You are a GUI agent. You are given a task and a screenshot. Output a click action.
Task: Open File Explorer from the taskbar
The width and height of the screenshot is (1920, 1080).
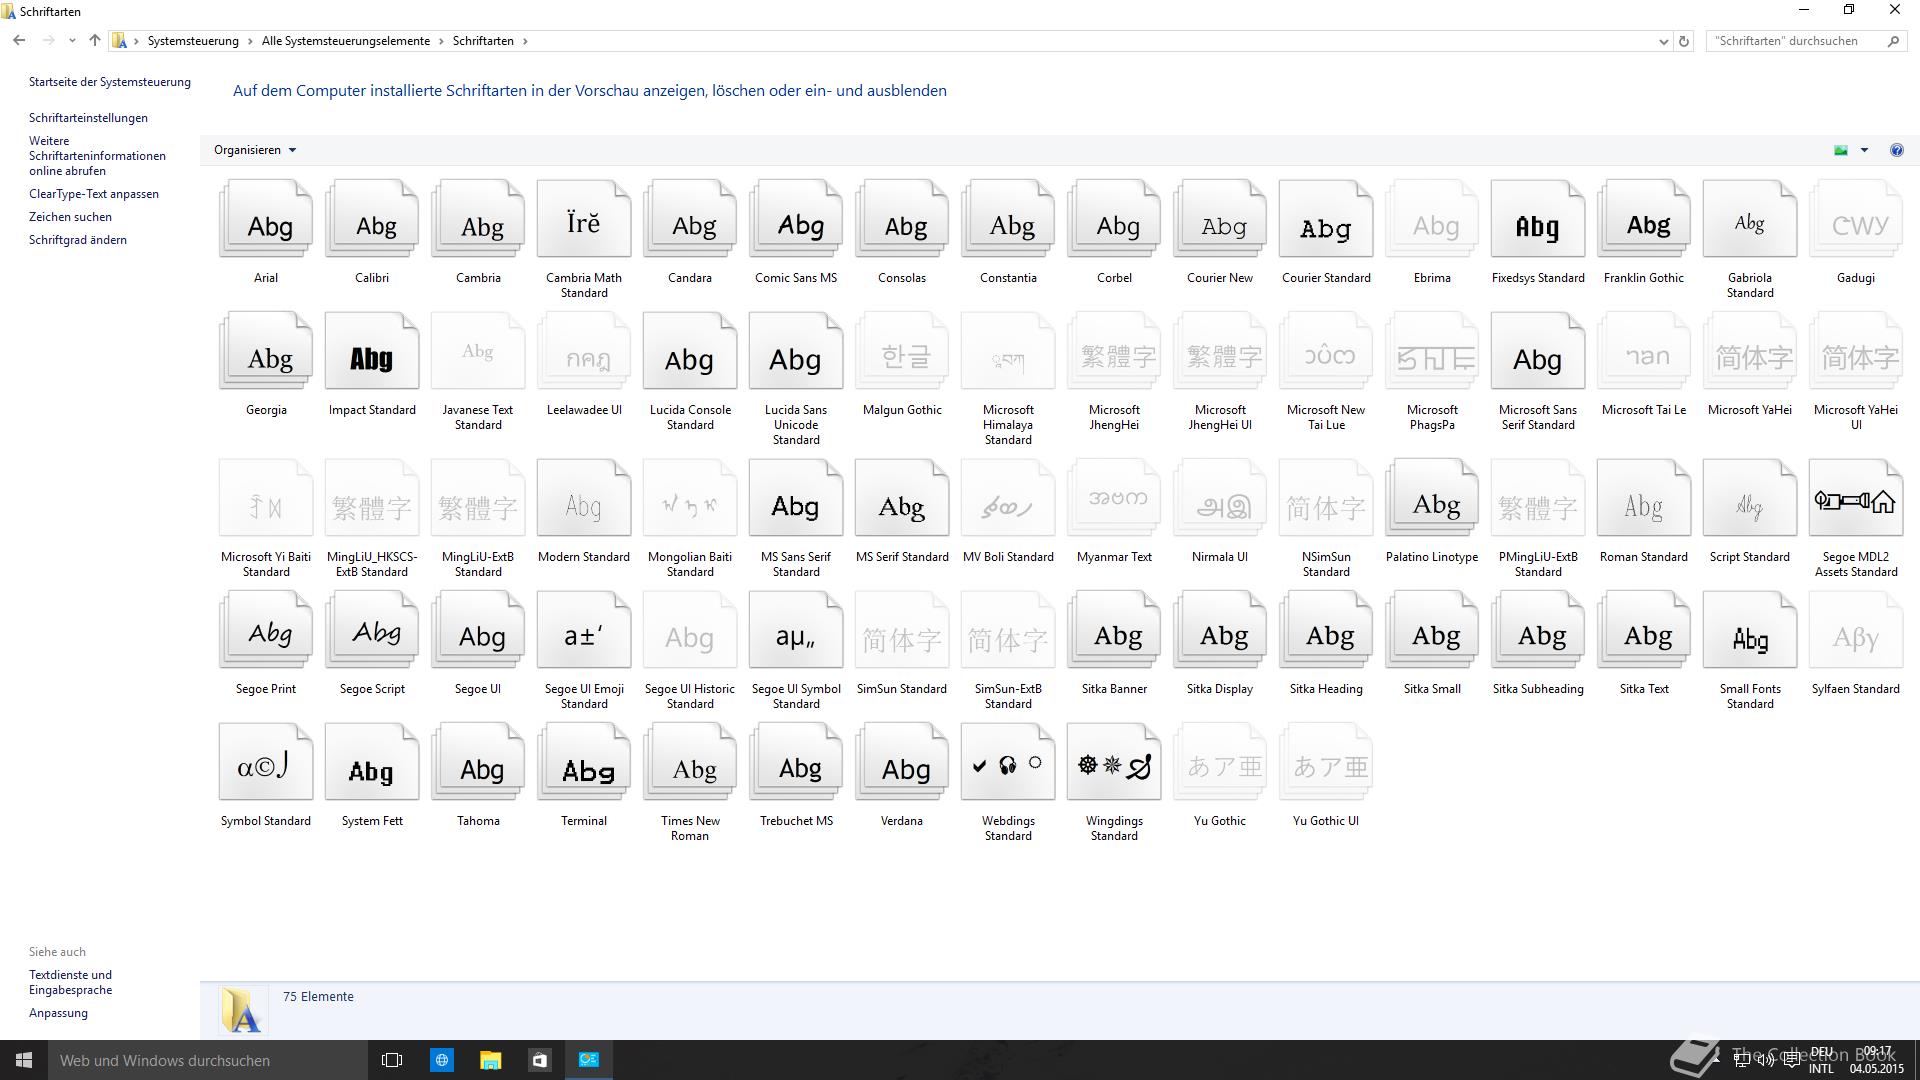[490, 1060]
